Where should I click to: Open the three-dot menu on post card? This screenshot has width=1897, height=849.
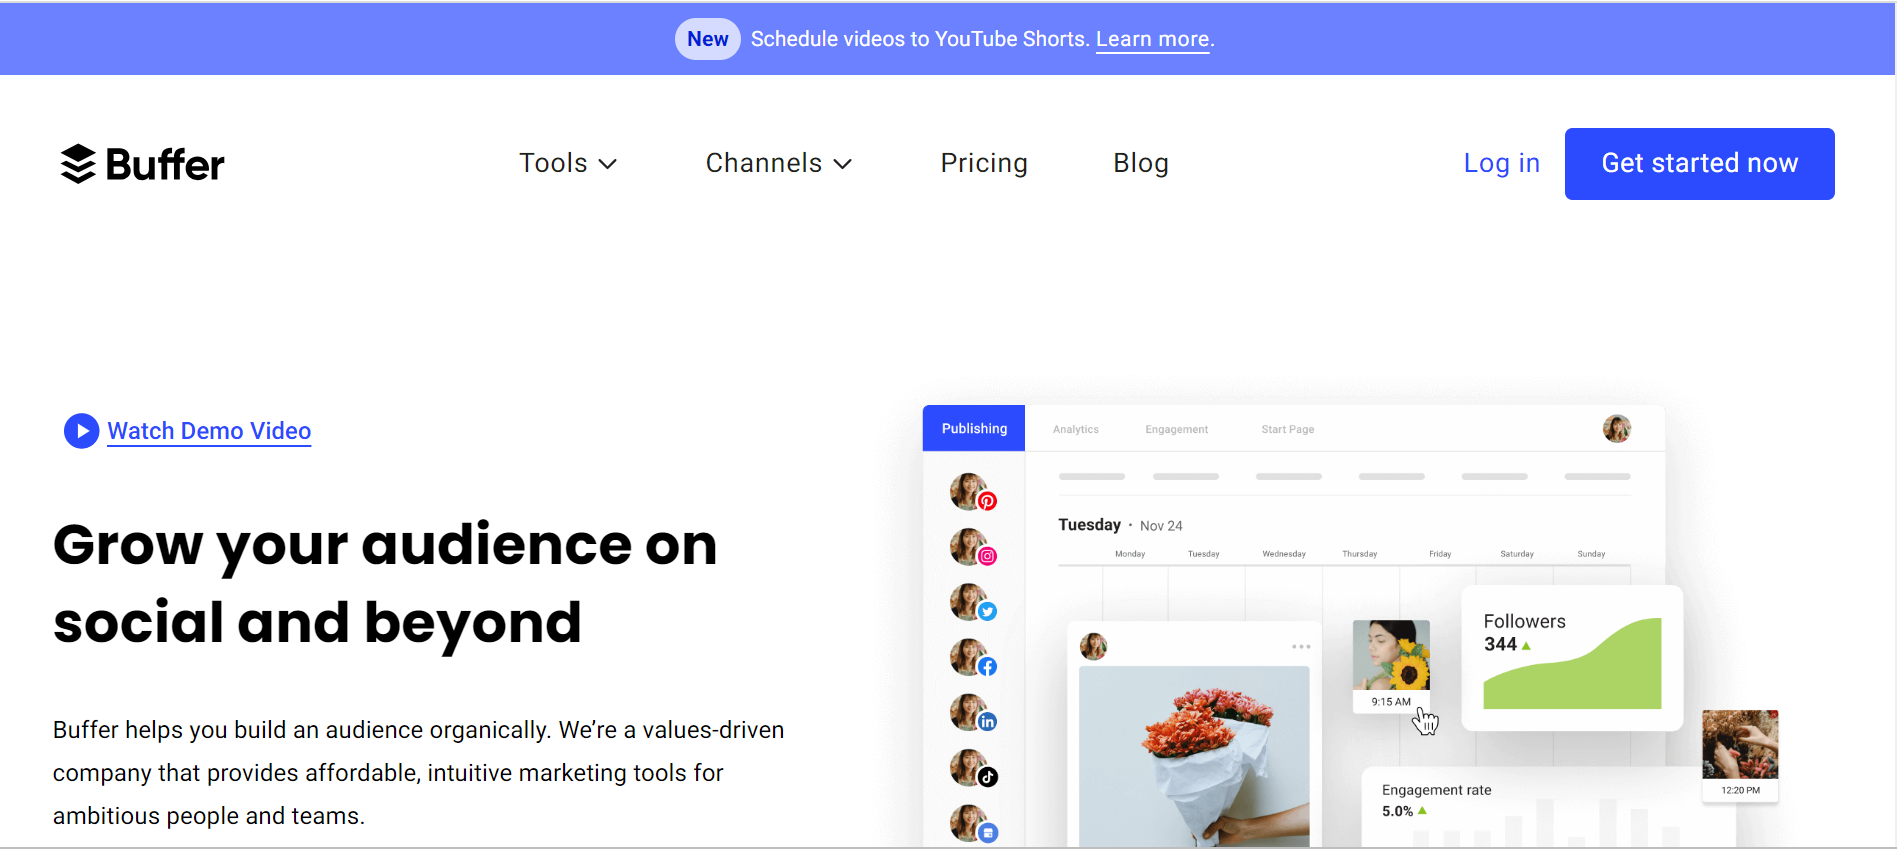(1300, 647)
